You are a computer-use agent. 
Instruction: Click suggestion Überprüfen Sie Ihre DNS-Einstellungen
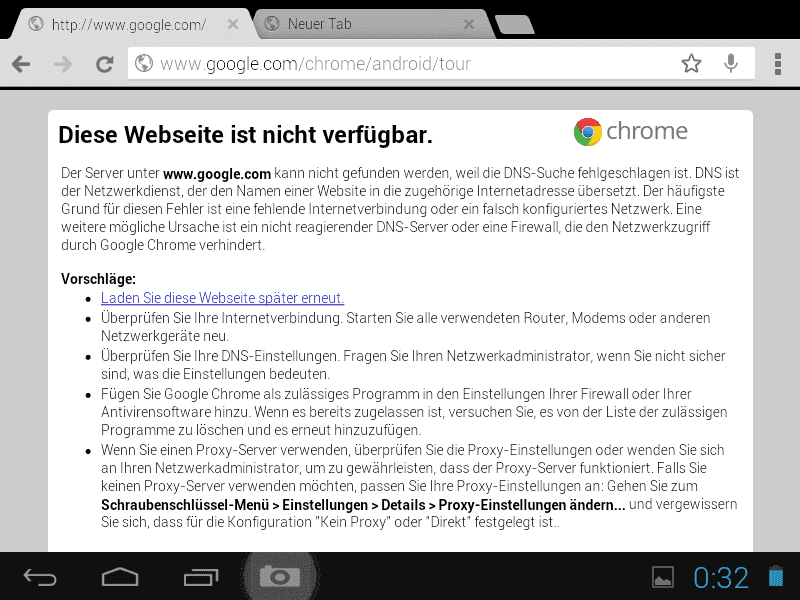(x=413, y=365)
